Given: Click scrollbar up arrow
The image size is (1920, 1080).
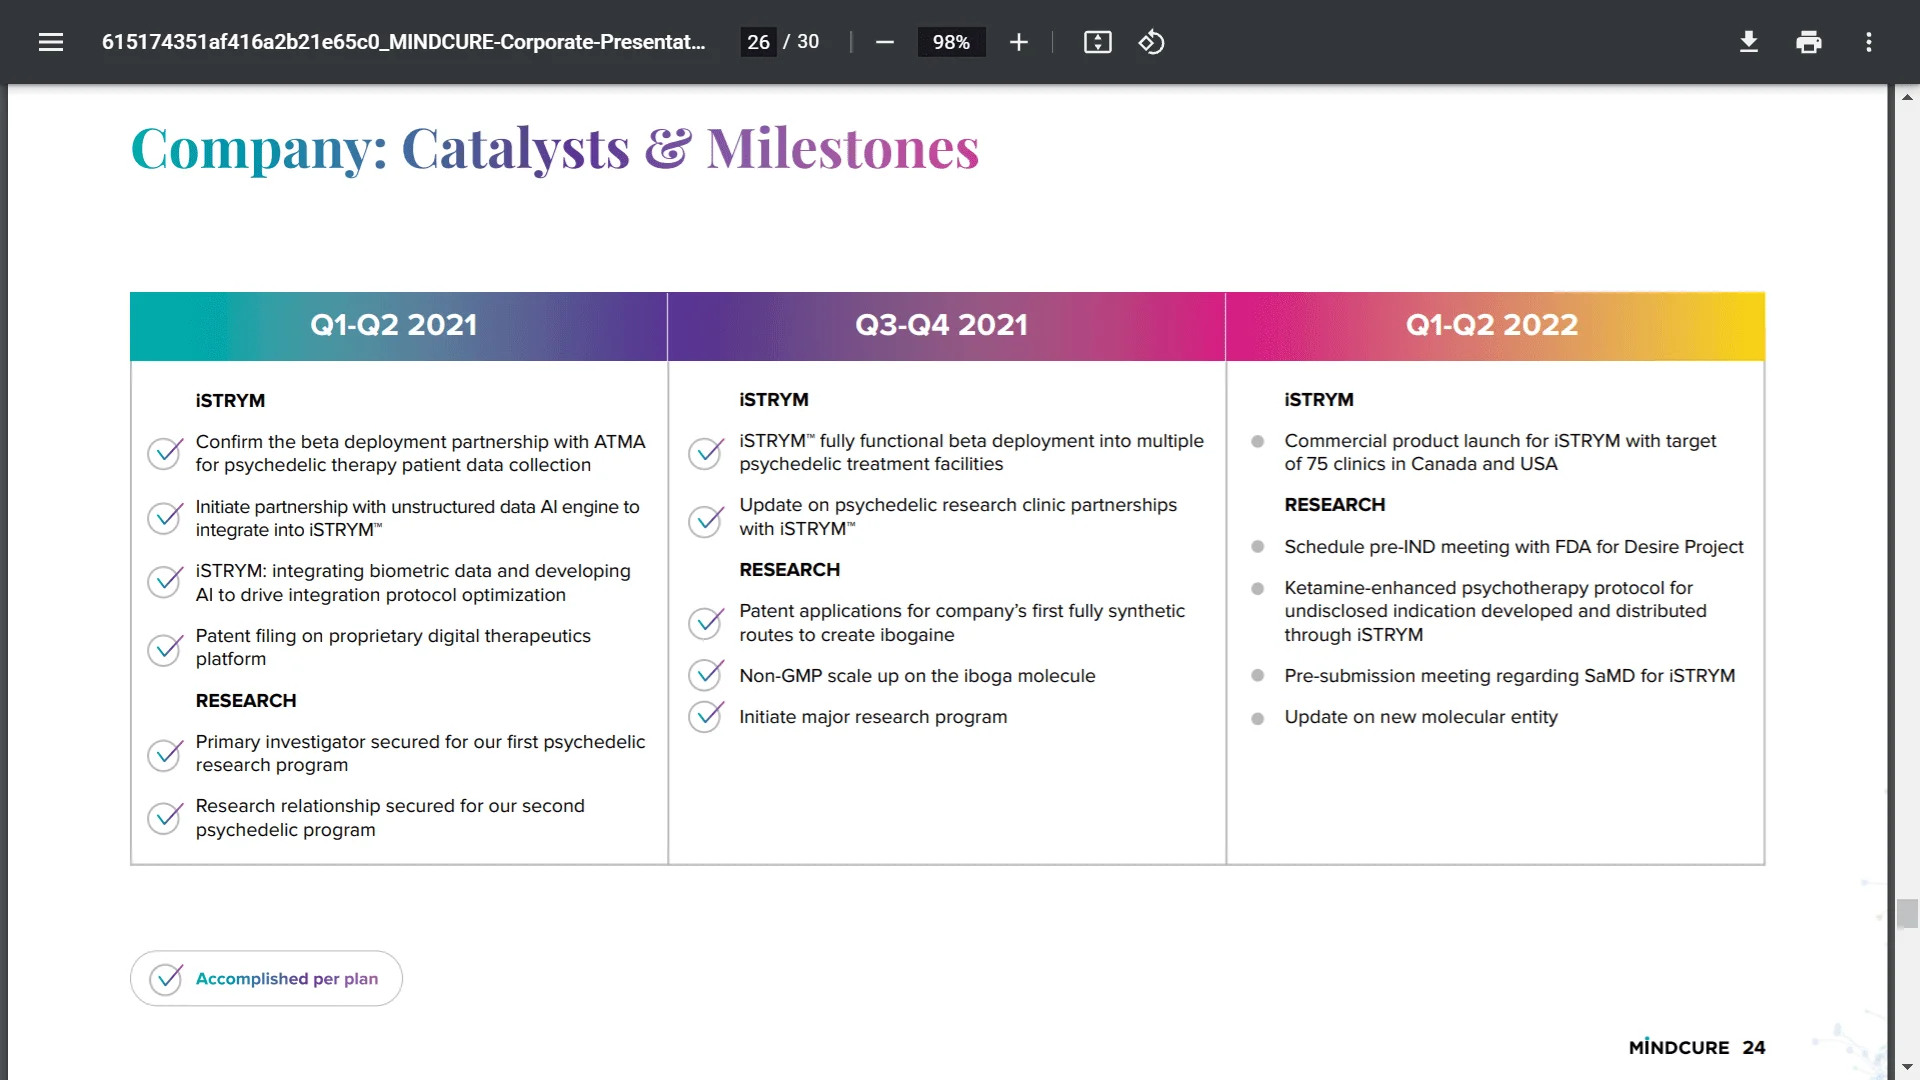Looking at the screenshot, I should pos(1907,97).
